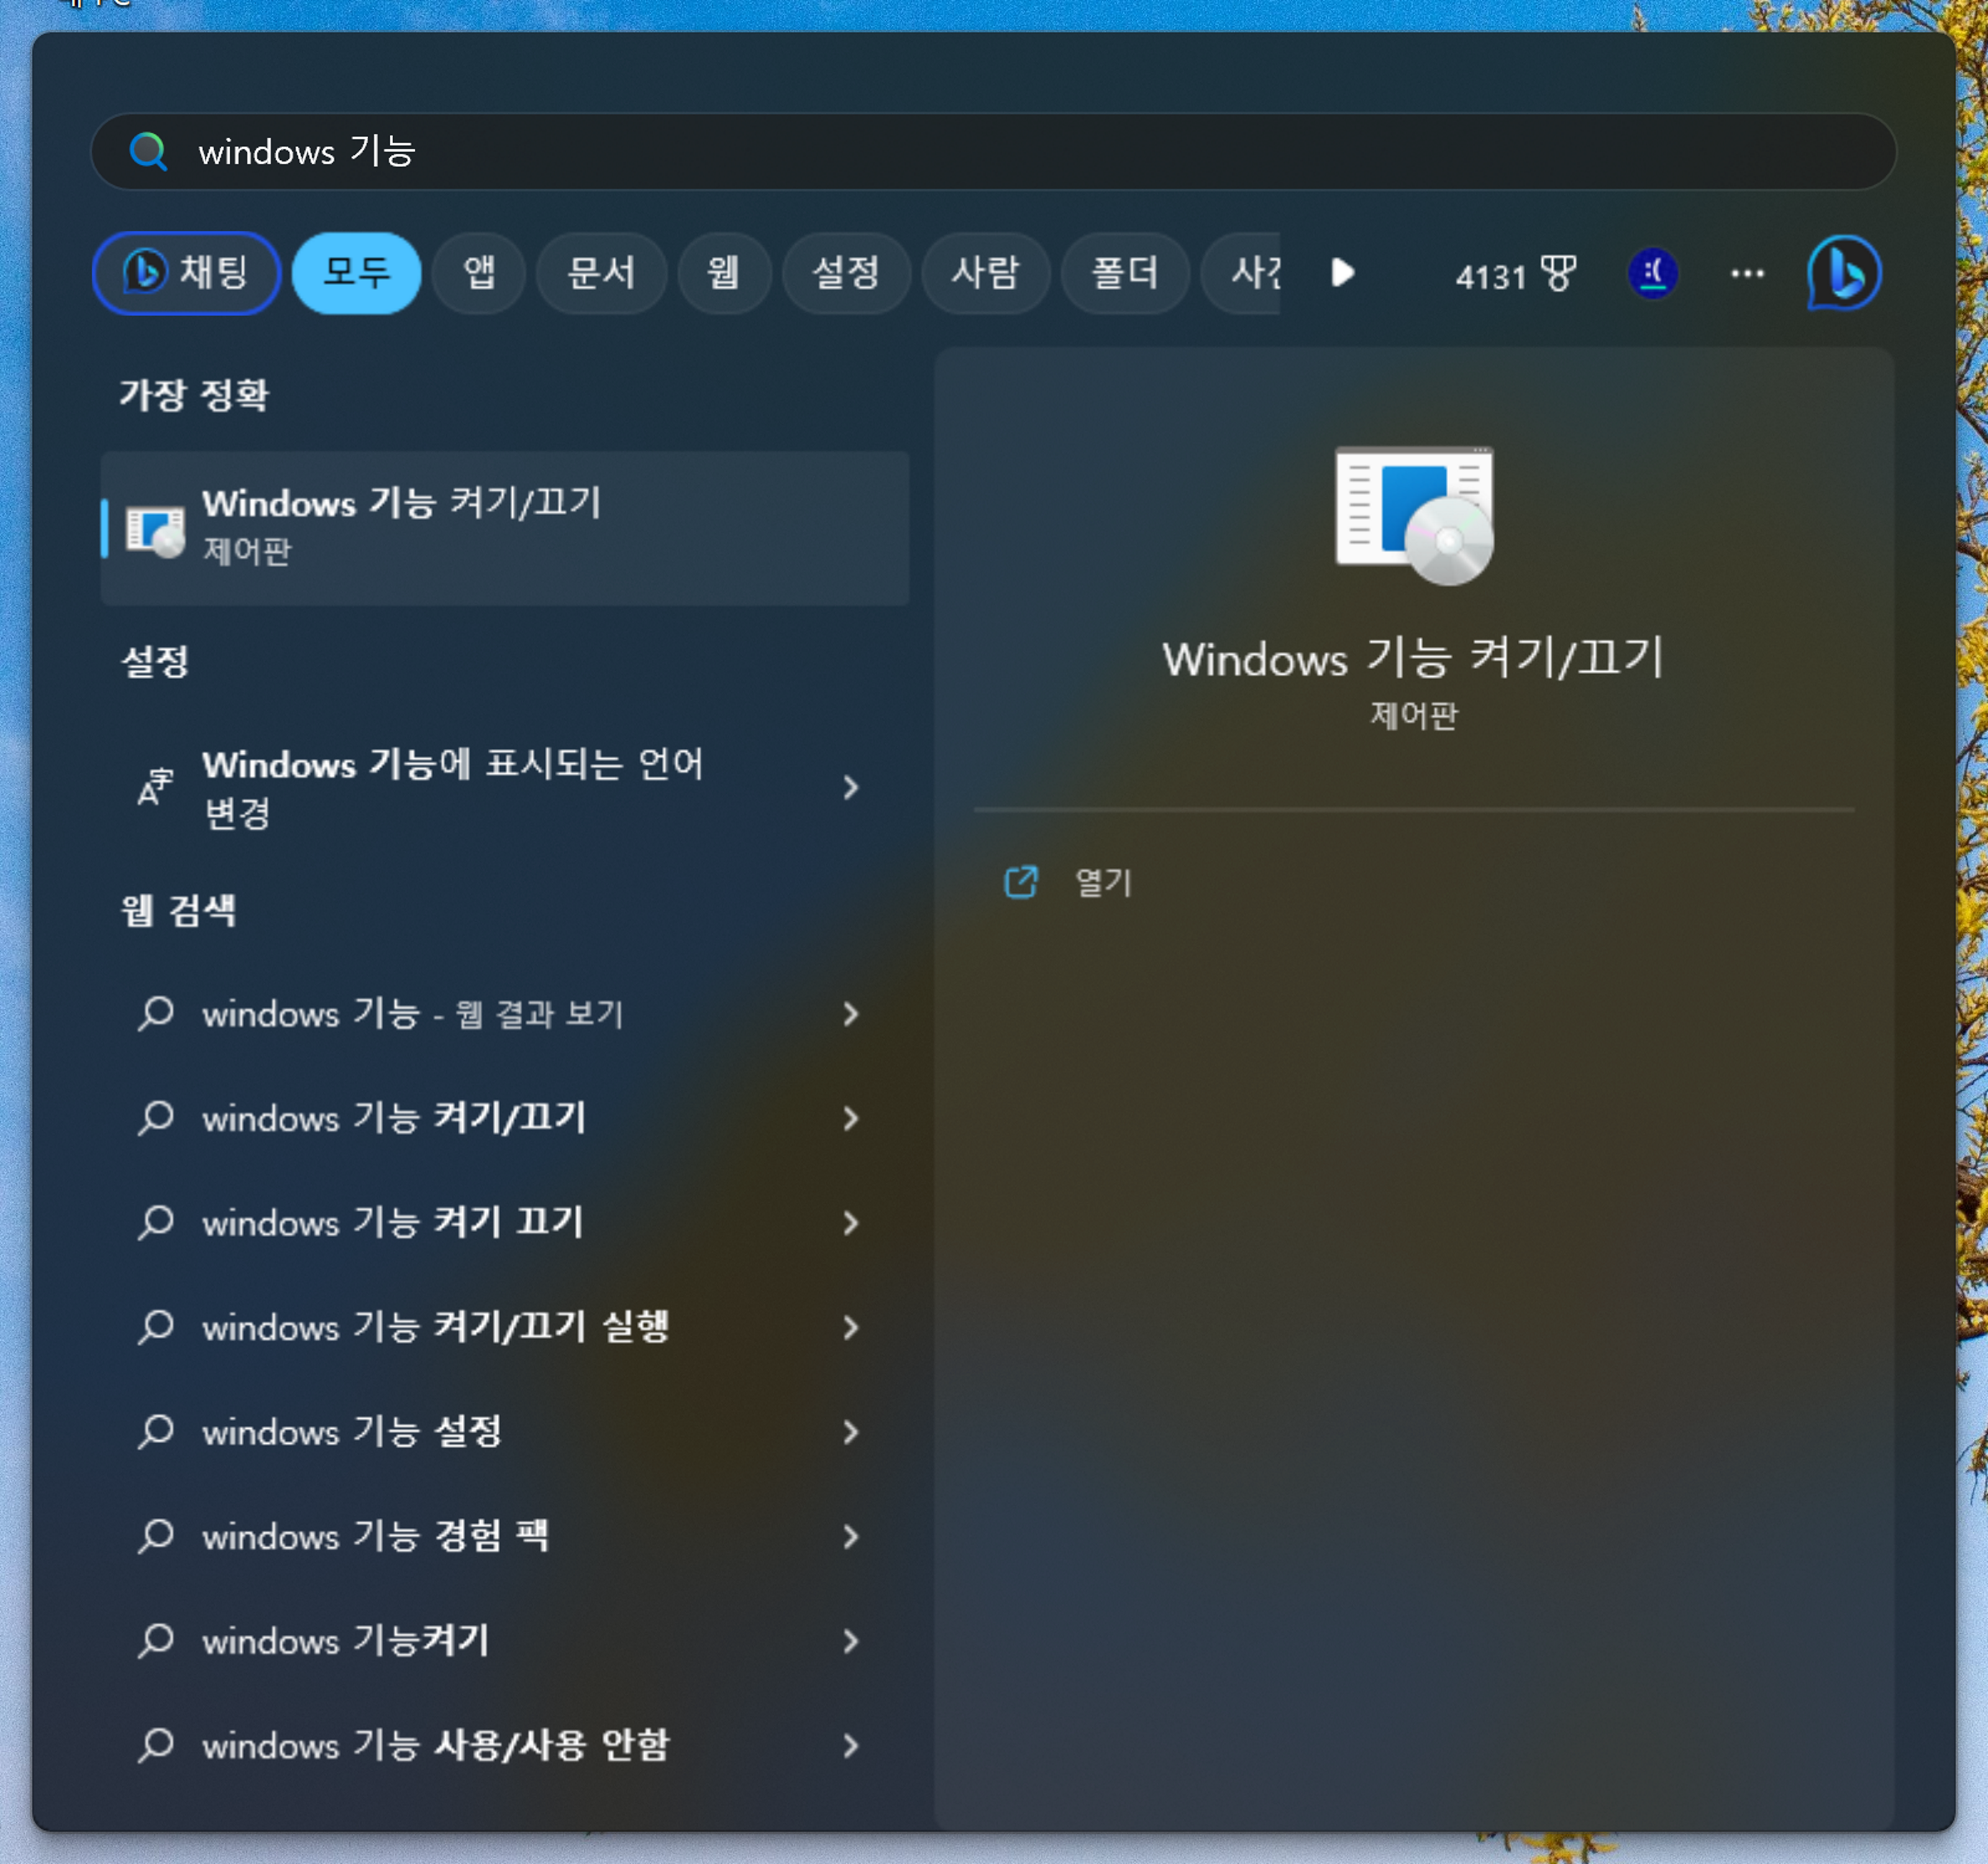This screenshot has width=1988, height=1864.
Task: Expand the Windows 기능에 표시되는 언어 변경 chevron
Action: point(850,788)
